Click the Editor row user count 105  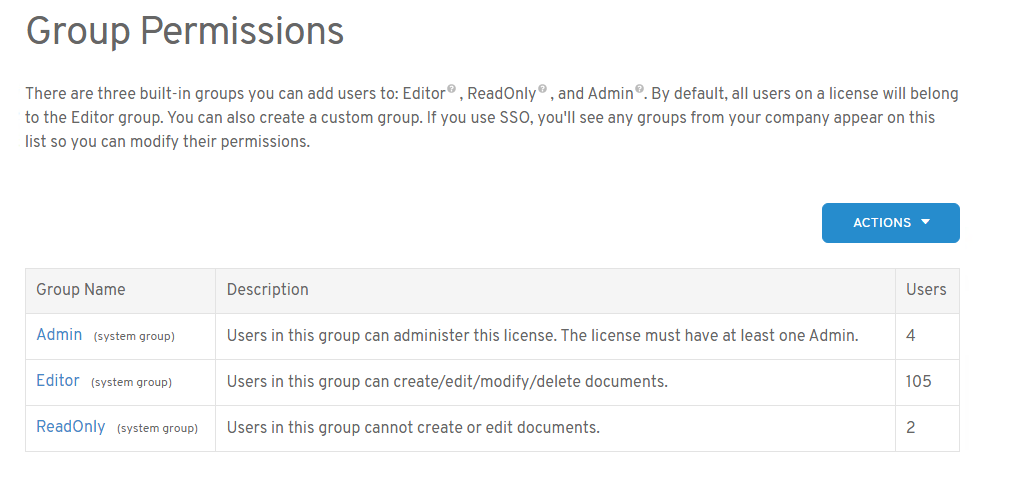click(x=918, y=381)
